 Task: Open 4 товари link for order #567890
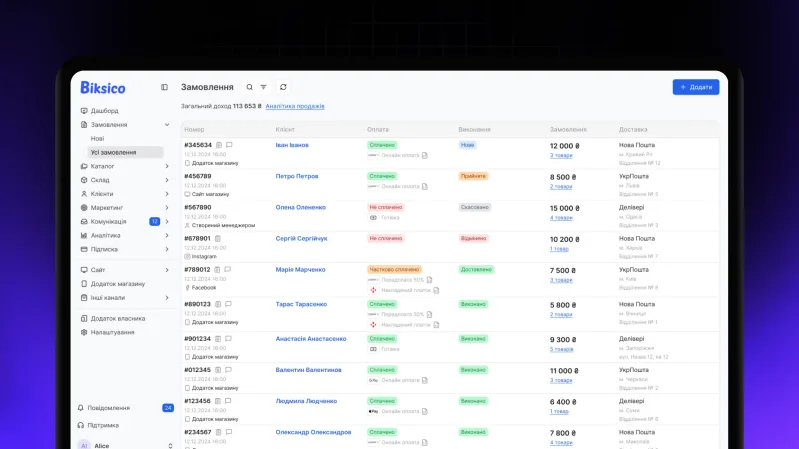point(561,218)
